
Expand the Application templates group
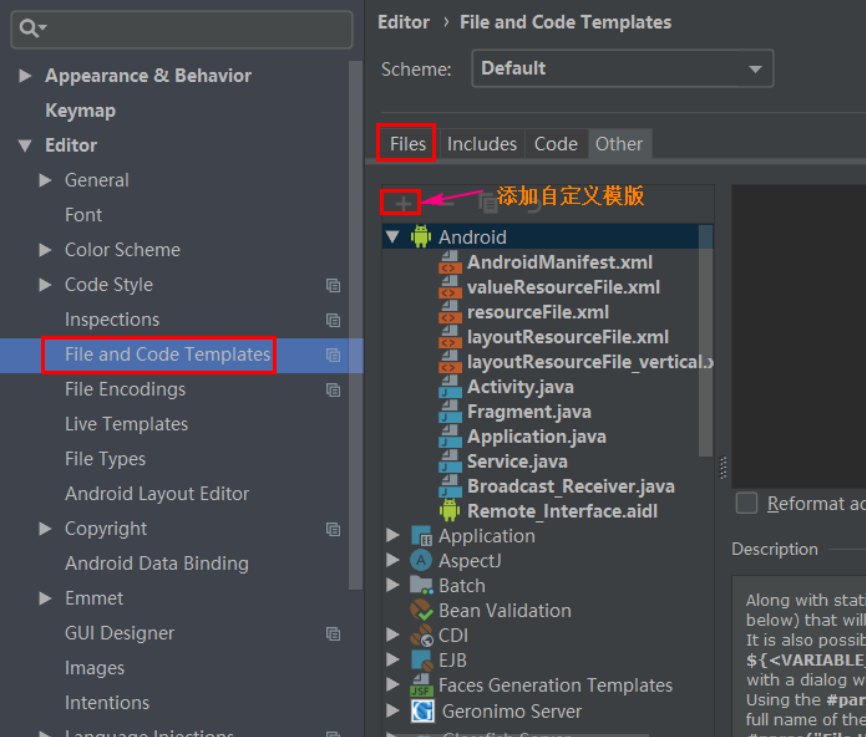[x=393, y=535]
